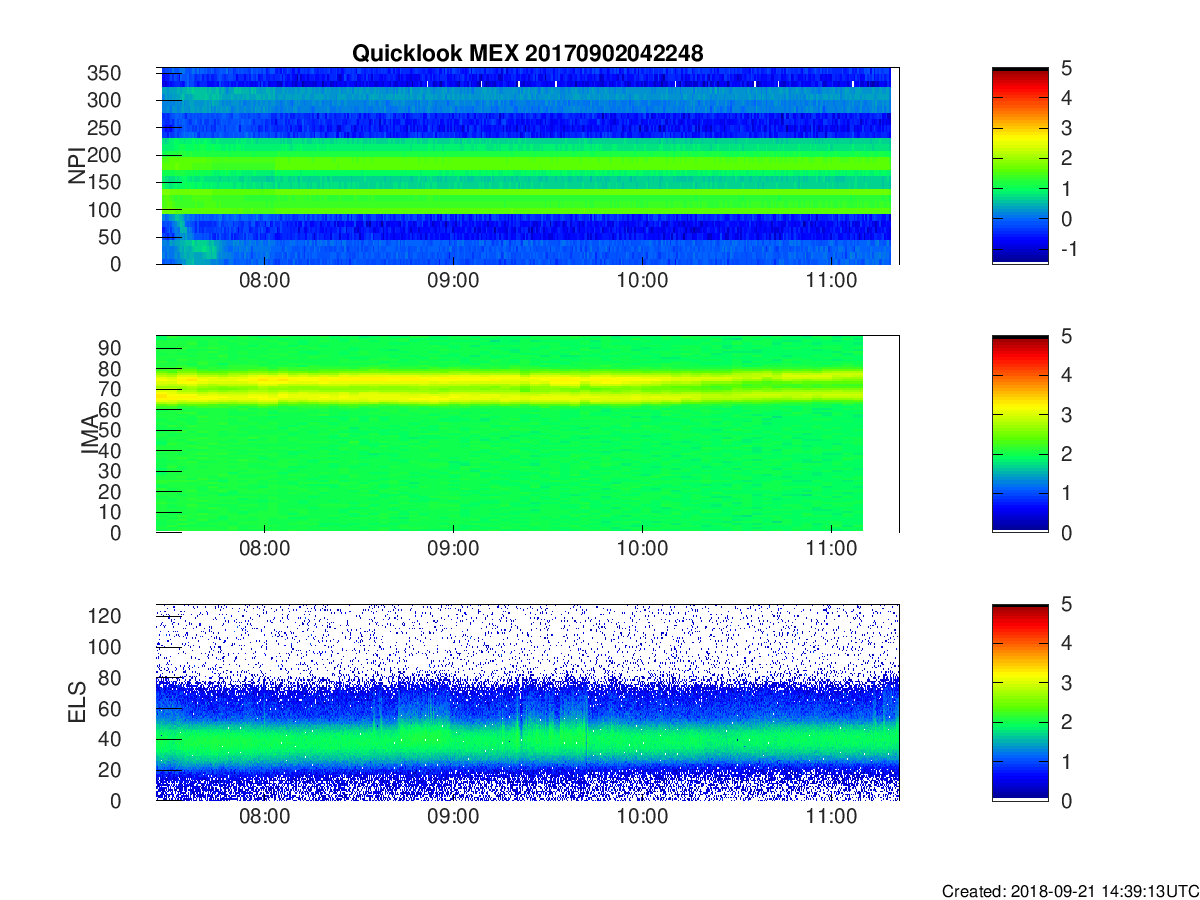Viewport: 1200px width, 900px height.
Task: Click the 11:00 tick under the ELS plot
Action: 832,818
